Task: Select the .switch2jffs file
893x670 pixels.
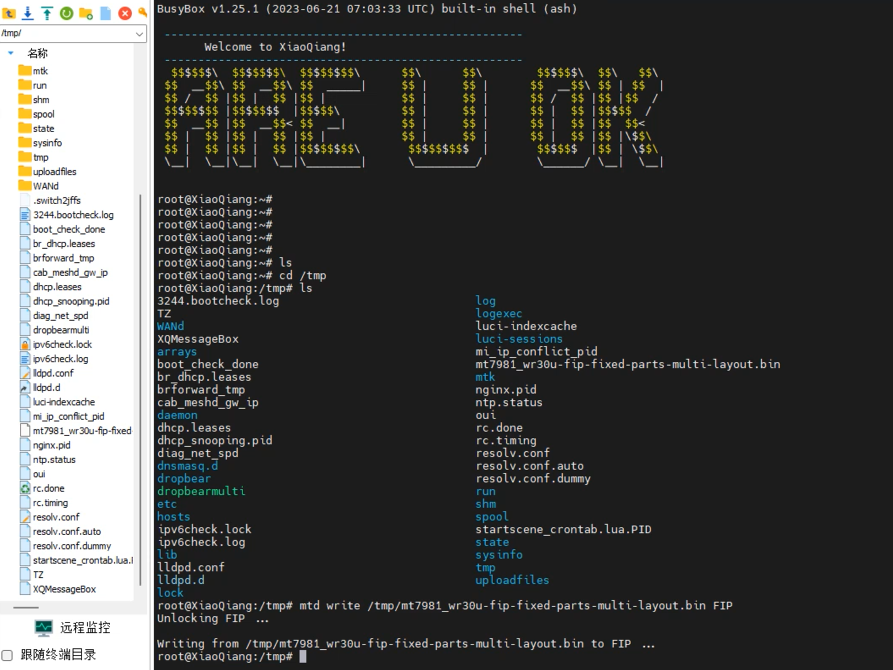Action: [x=57, y=201]
